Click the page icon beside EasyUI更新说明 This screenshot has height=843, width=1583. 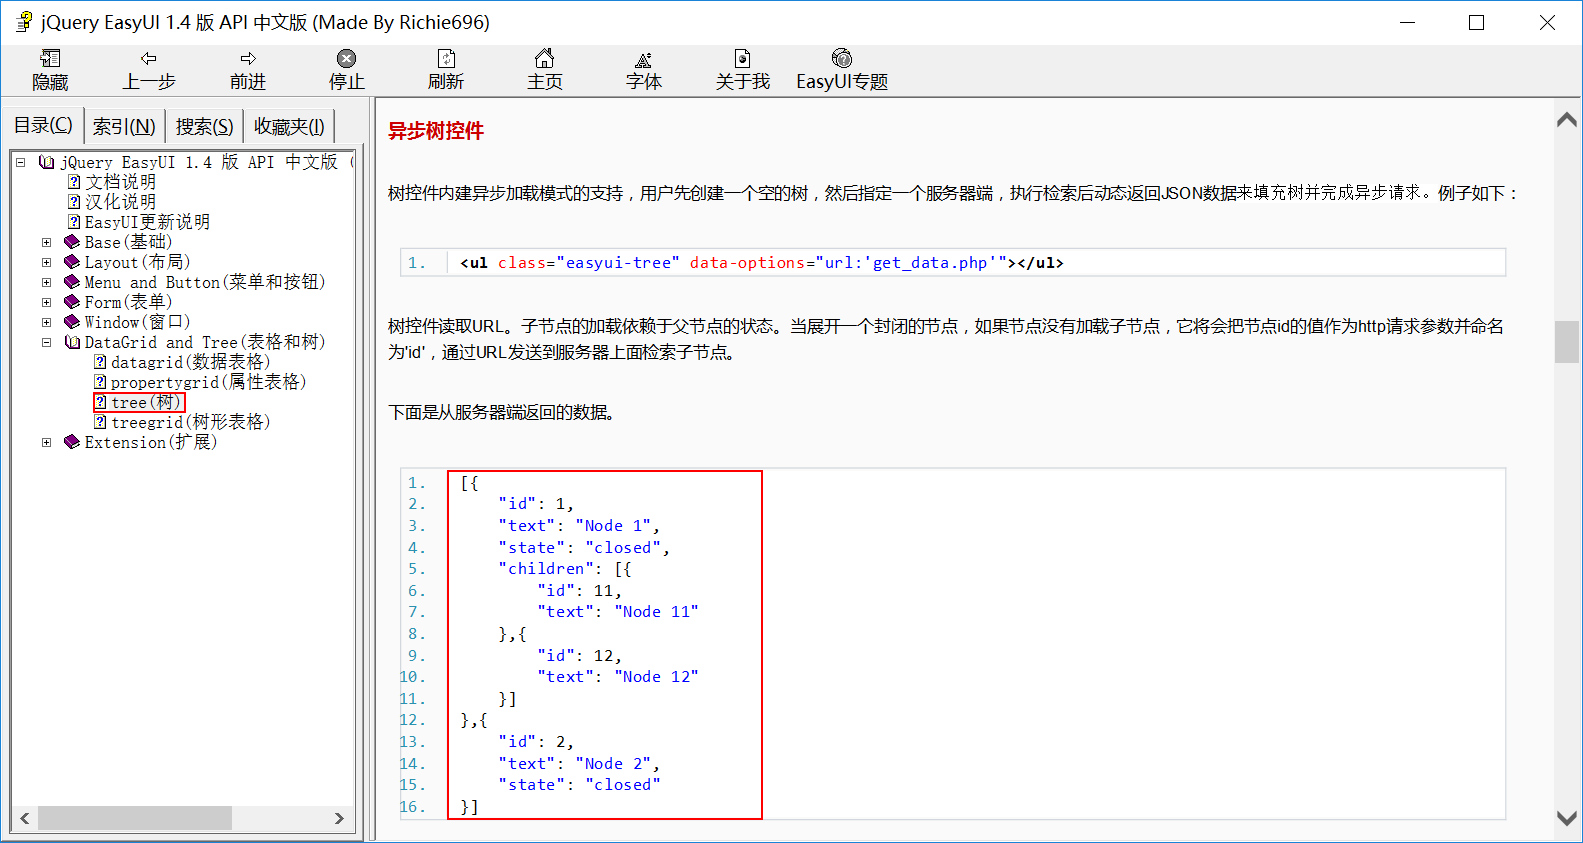click(x=74, y=222)
